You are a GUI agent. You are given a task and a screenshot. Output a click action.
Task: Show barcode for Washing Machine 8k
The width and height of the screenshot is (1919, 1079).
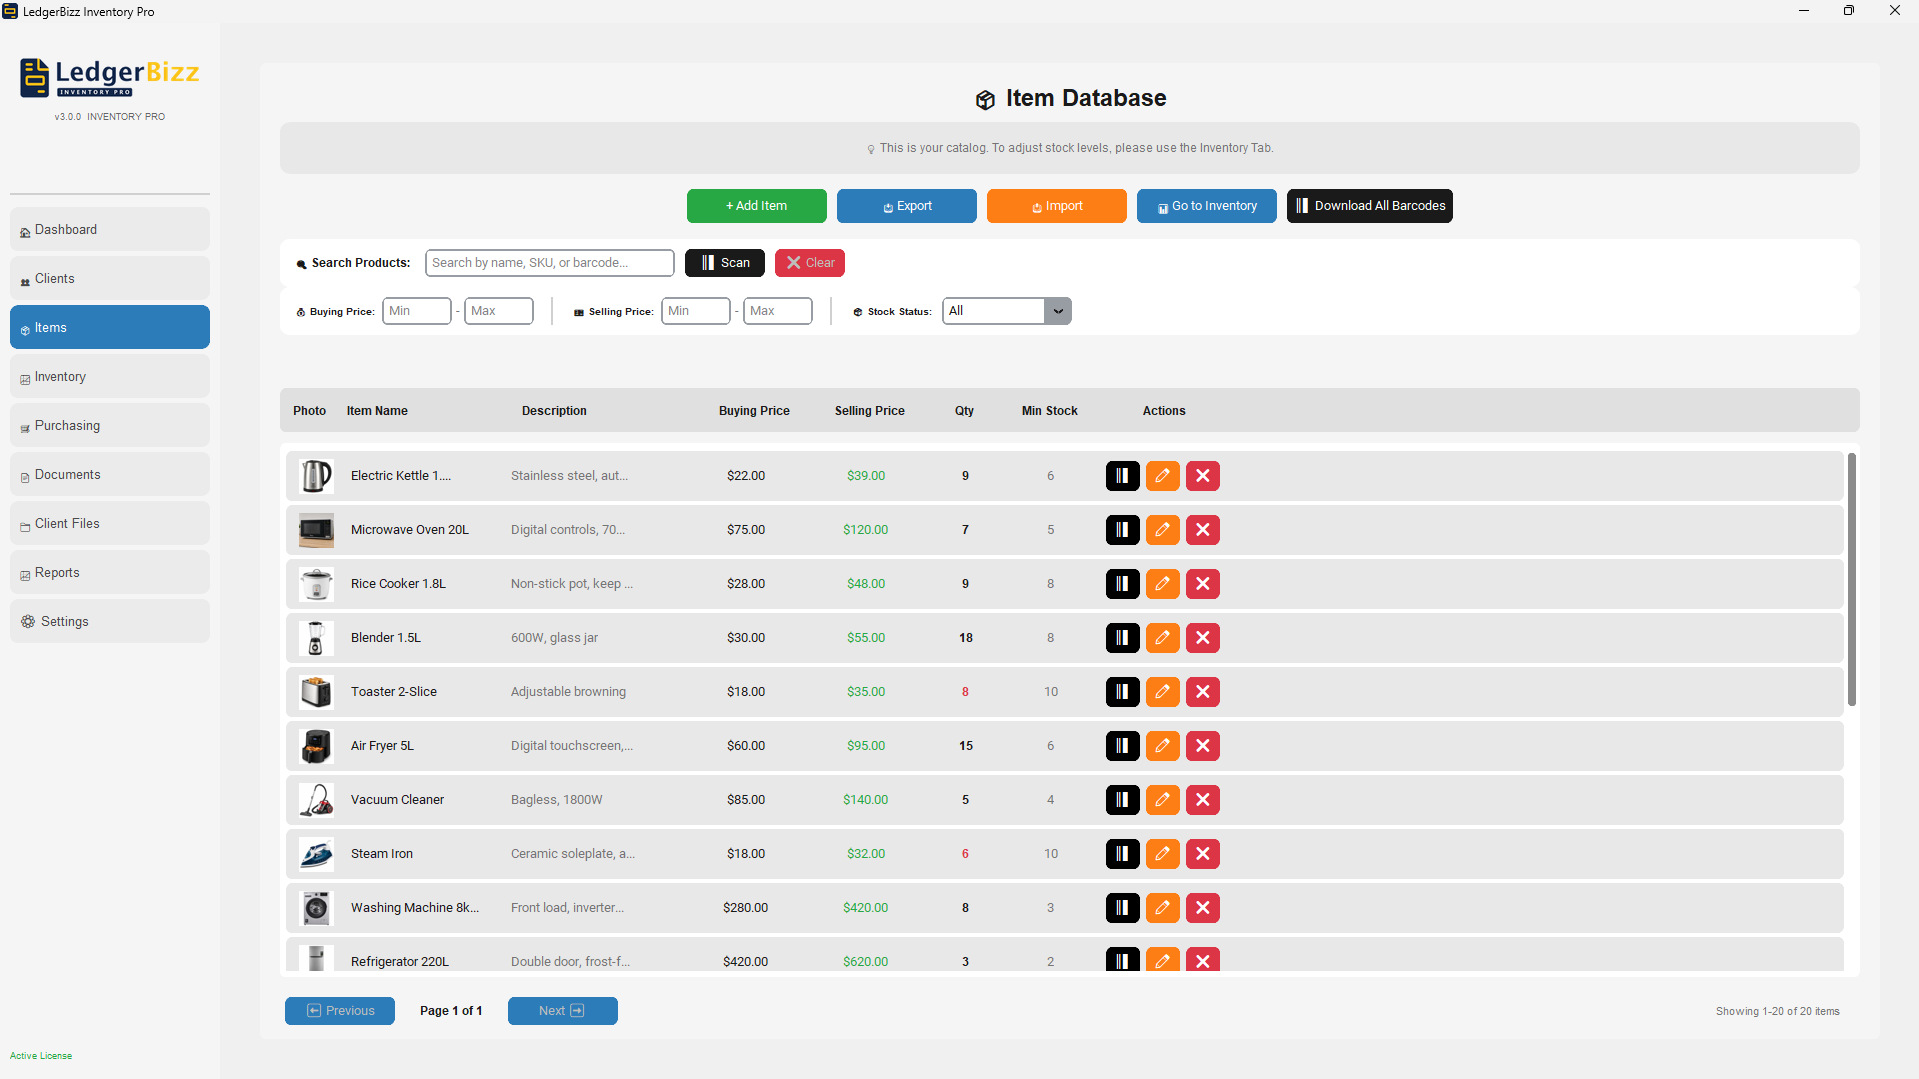[x=1122, y=908]
